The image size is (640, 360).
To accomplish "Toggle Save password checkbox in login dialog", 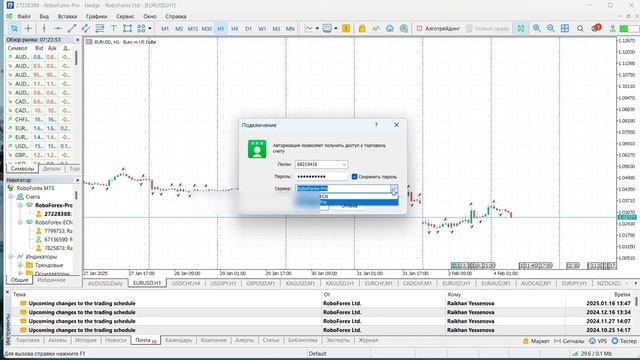I will click(354, 177).
